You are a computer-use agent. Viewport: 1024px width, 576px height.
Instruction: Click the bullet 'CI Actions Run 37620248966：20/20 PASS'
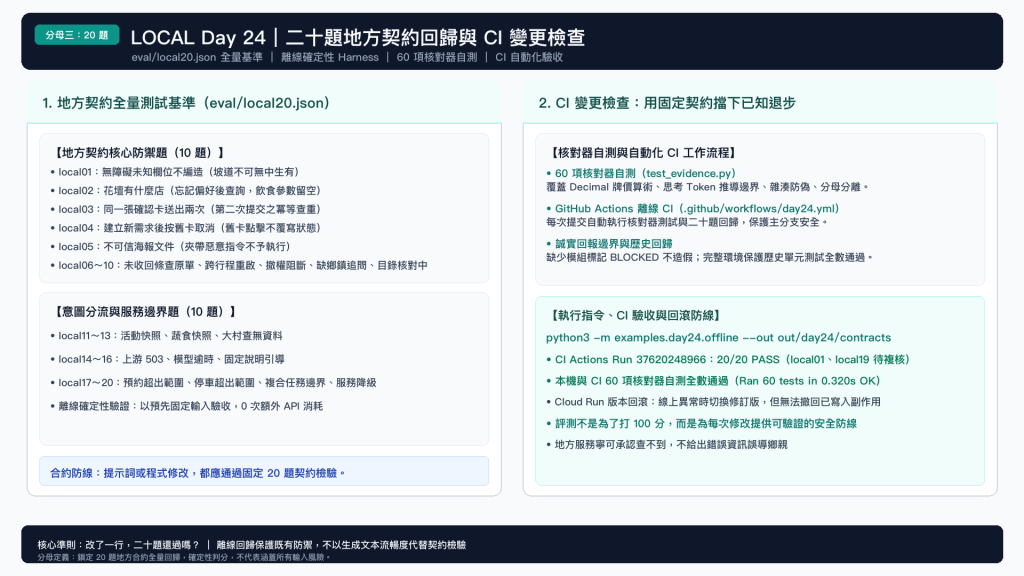[728, 360]
